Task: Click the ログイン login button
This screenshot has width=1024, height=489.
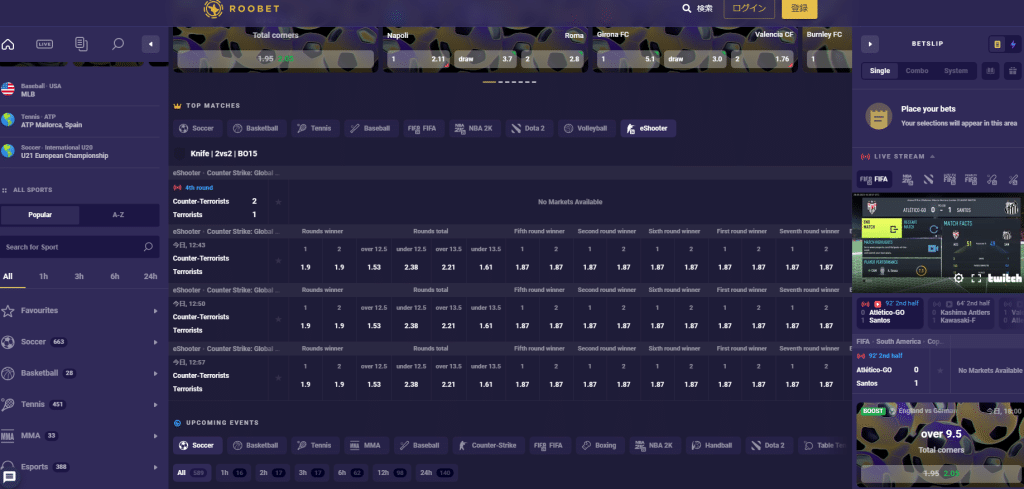Action: (x=749, y=8)
